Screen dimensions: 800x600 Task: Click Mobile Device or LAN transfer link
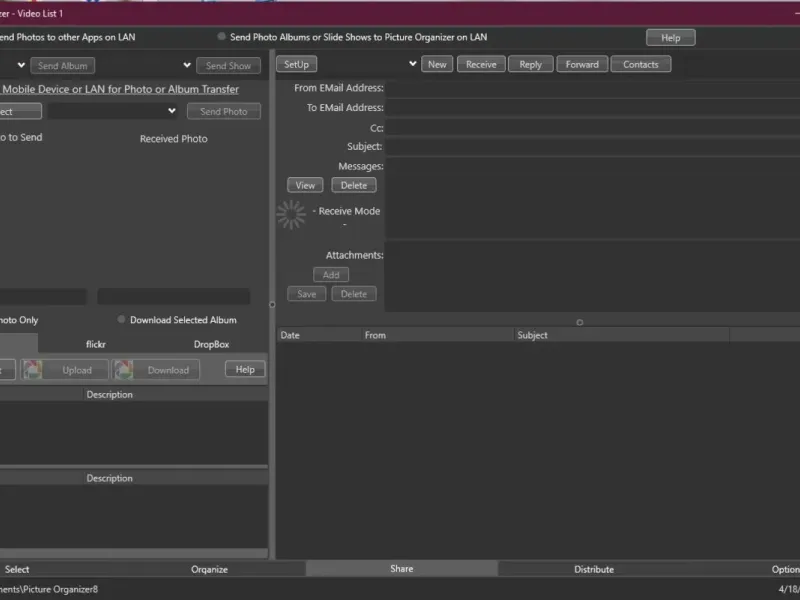[x=120, y=89]
